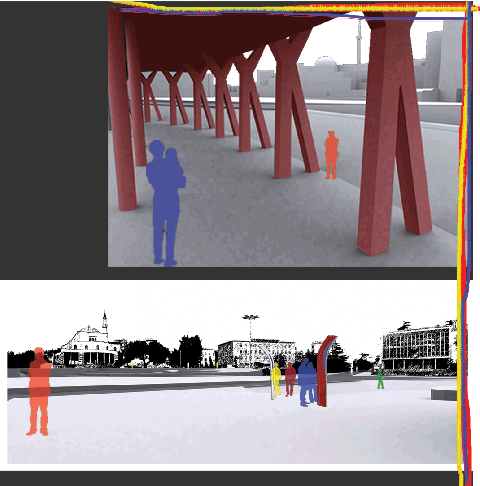Select the dark red figure in the plaza
Image resolution: width=480 pixels, height=486 pixels.
click(290, 379)
